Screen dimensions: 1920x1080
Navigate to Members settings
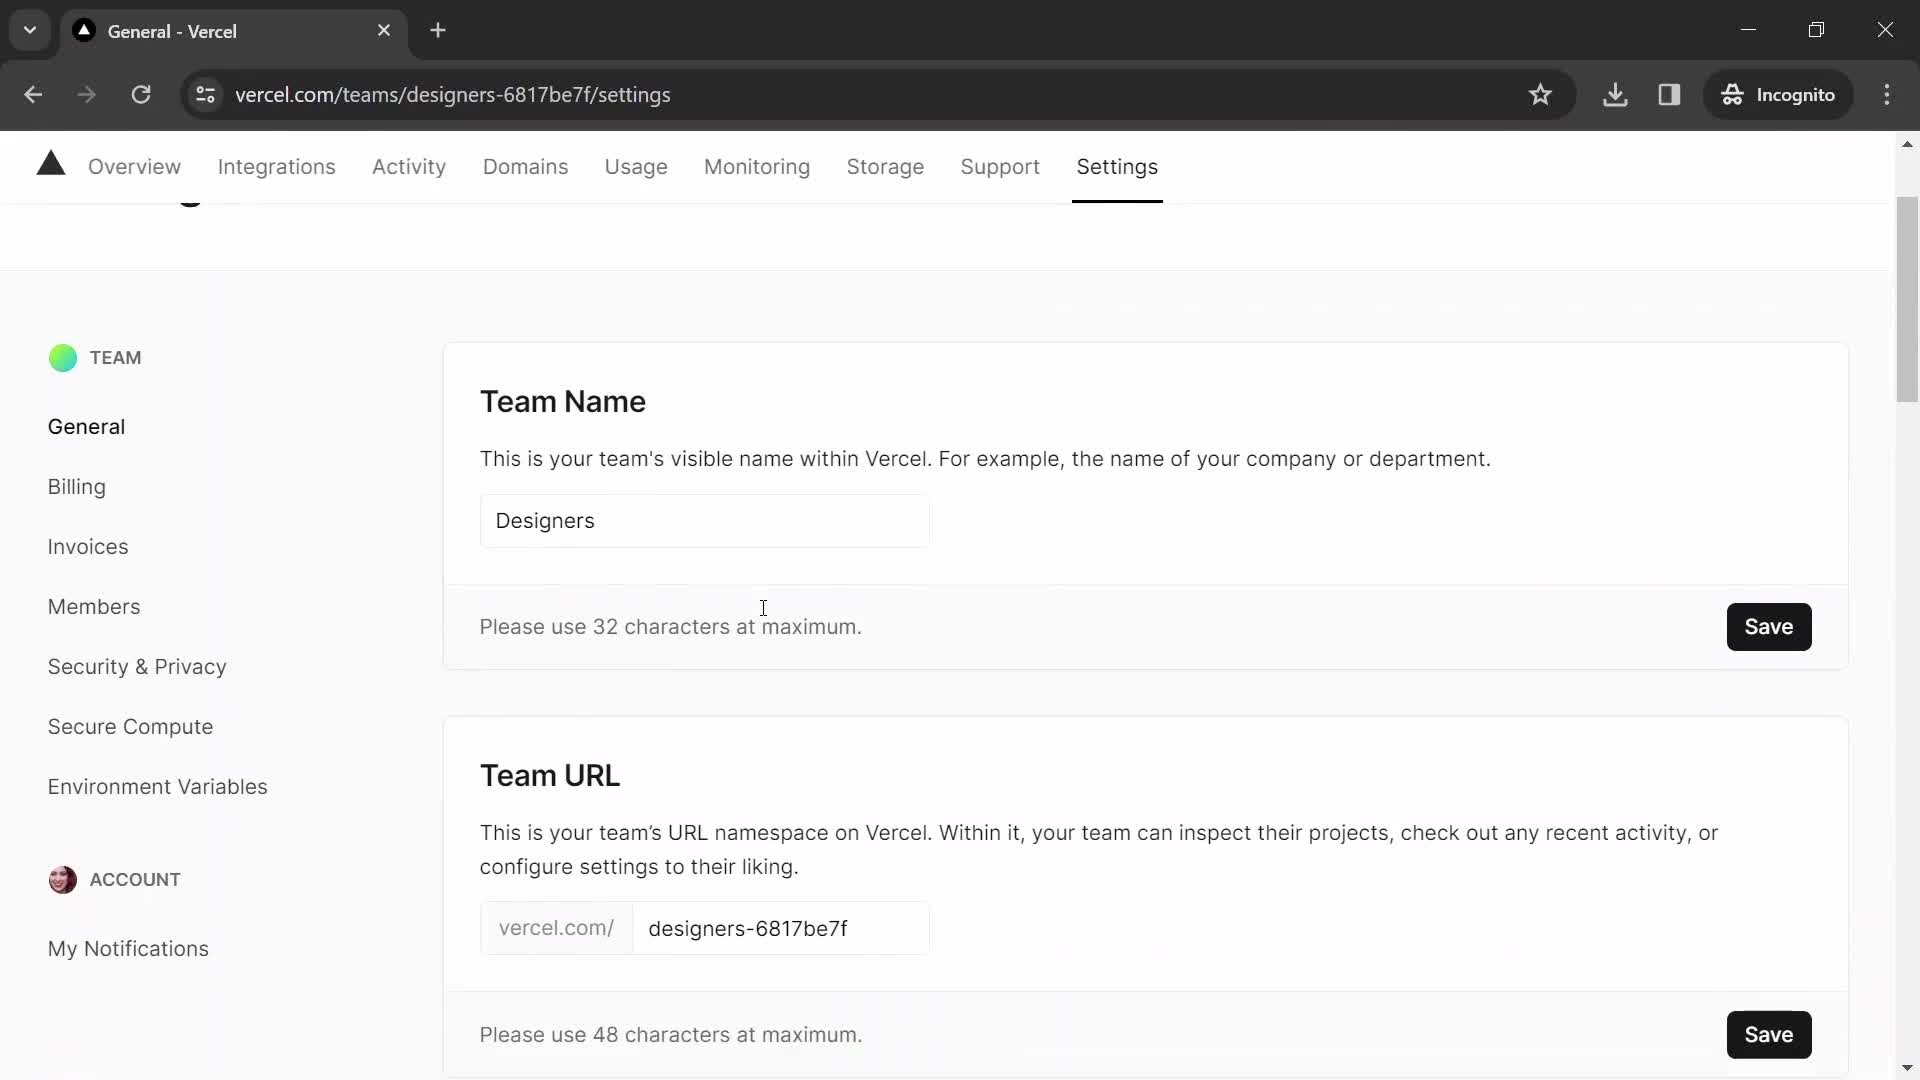94,605
